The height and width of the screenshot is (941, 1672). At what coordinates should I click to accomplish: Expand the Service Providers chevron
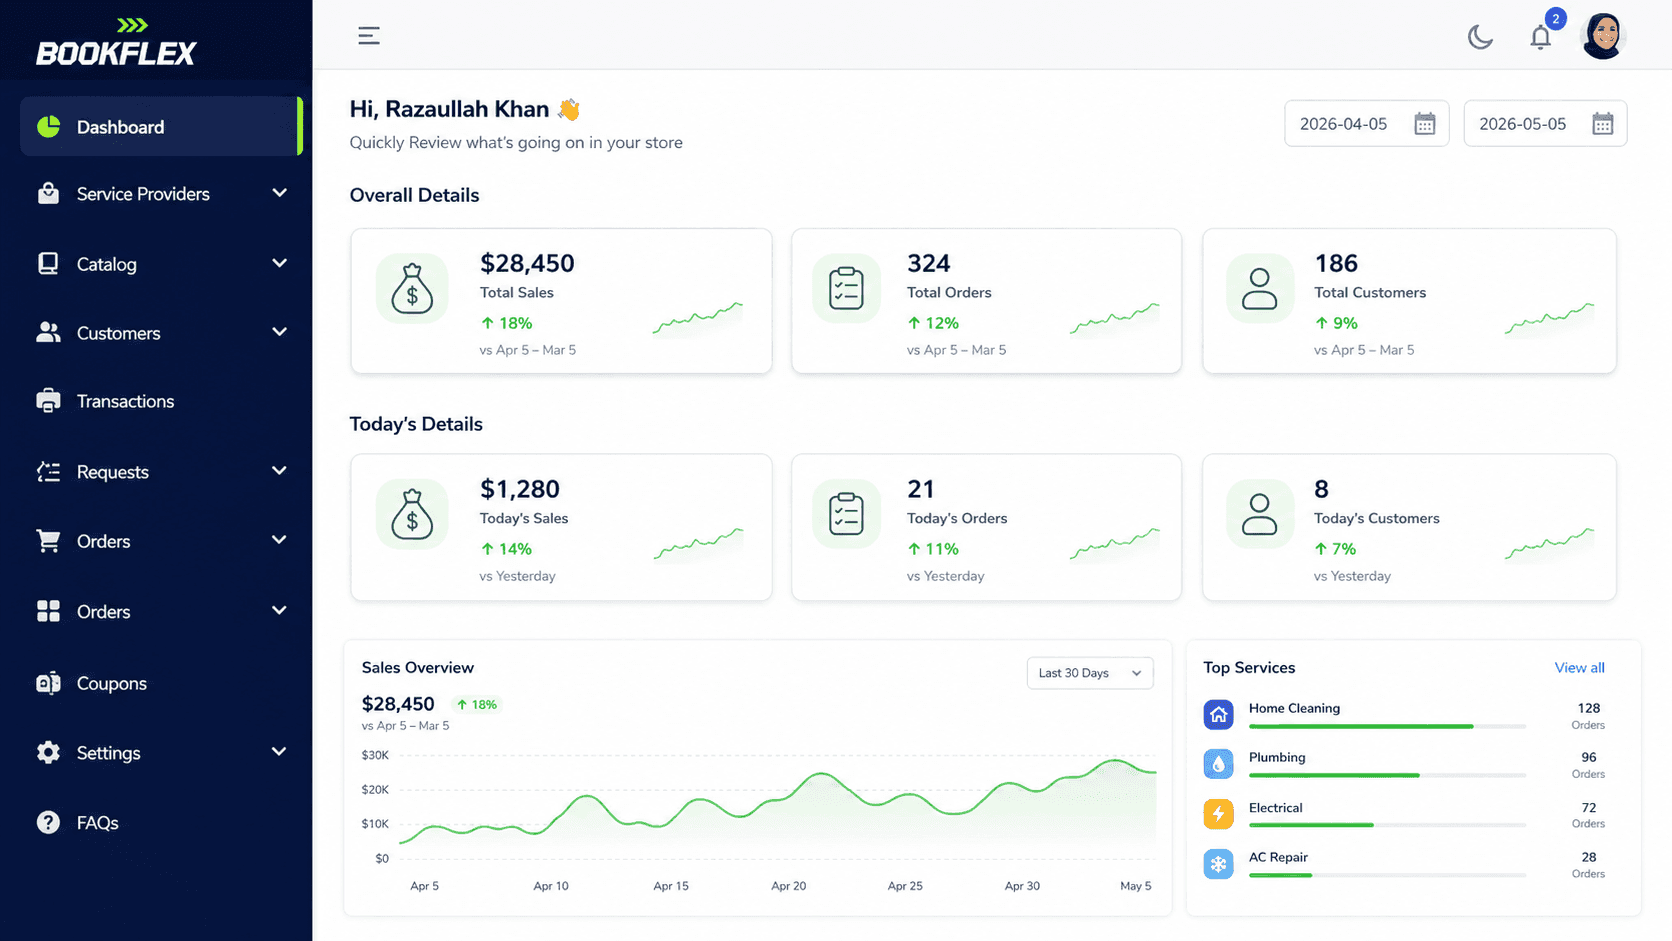click(280, 193)
